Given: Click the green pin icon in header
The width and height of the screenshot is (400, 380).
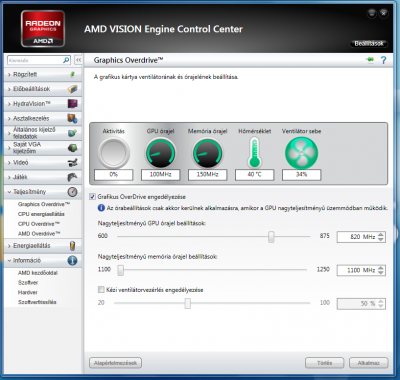Looking at the screenshot, I should (x=370, y=60).
